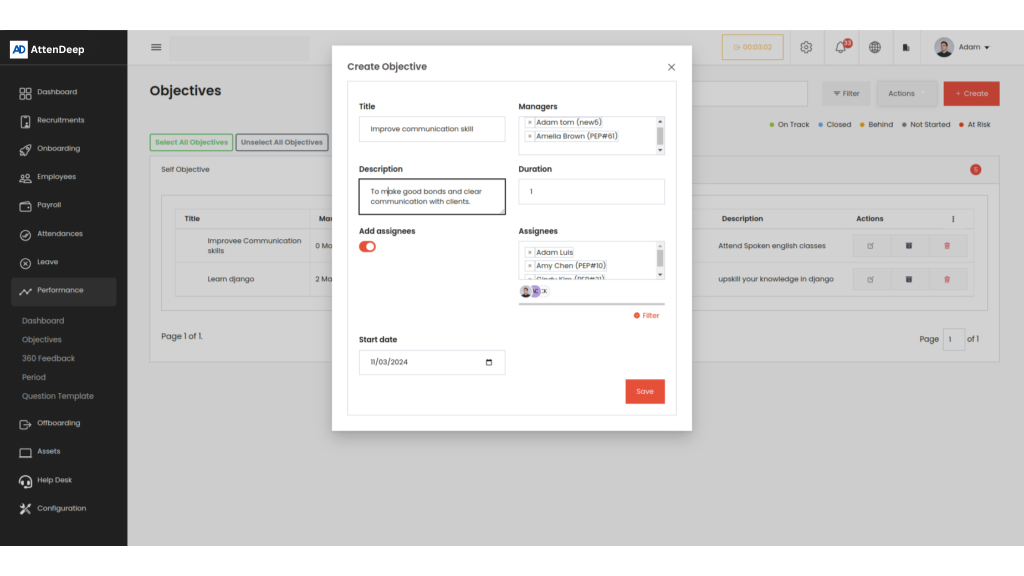Remove Adam Luis from Assignees list
The height and width of the screenshot is (576, 1024).
(530, 253)
